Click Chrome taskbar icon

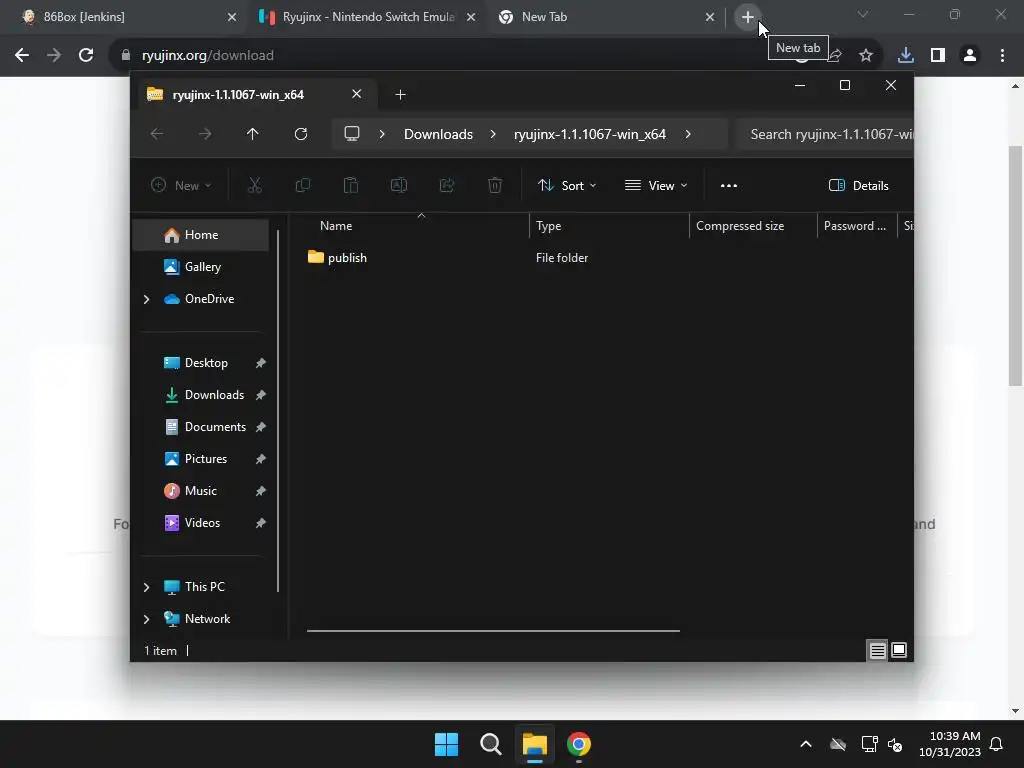pos(579,744)
